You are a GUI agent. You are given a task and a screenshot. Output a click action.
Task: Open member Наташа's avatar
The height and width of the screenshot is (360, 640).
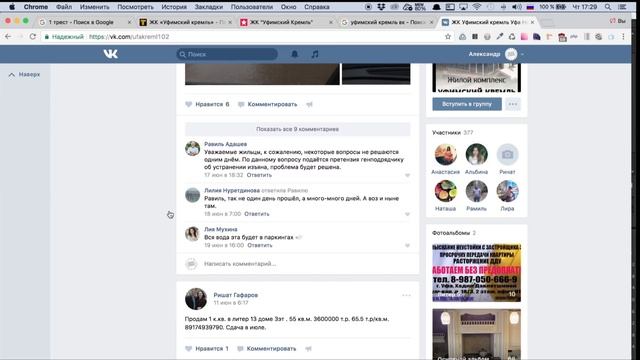click(x=445, y=191)
